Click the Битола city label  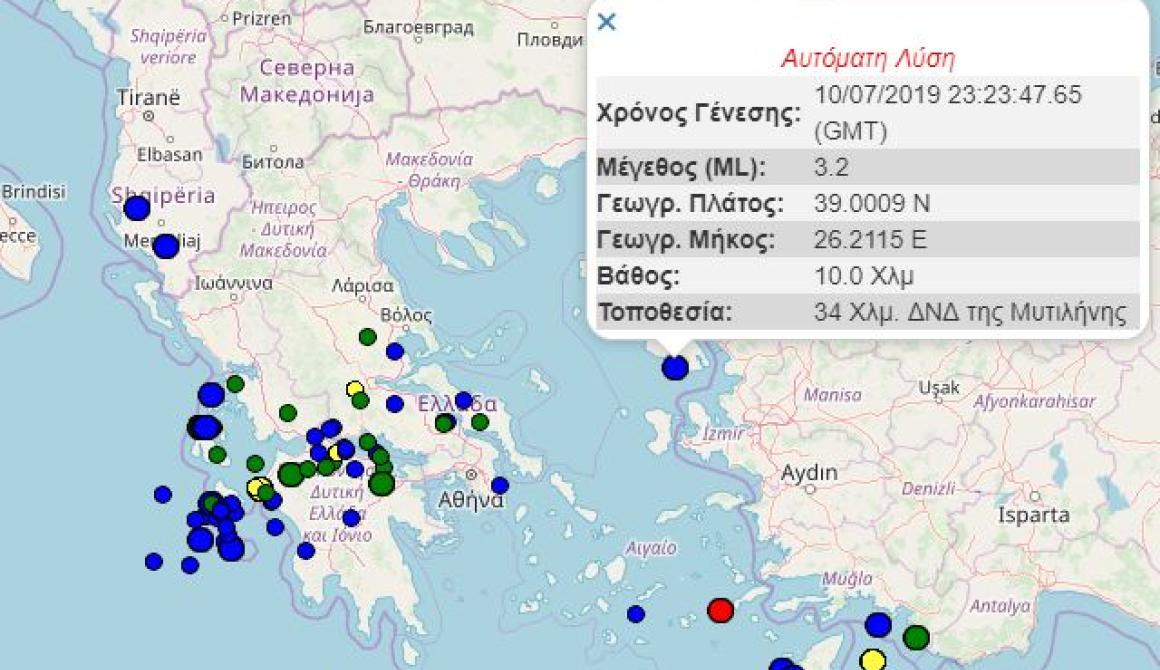click(x=273, y=162)
